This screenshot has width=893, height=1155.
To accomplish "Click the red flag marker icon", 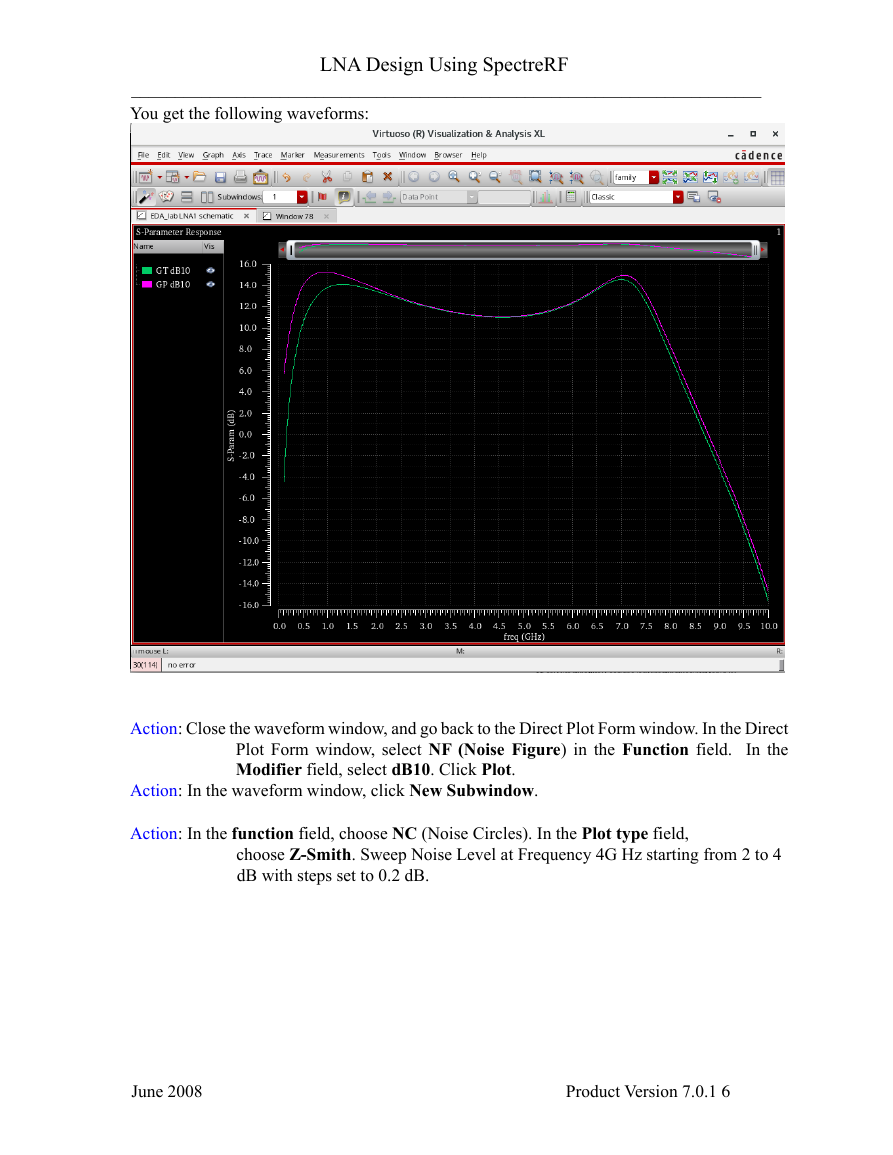I will point(322,197).
